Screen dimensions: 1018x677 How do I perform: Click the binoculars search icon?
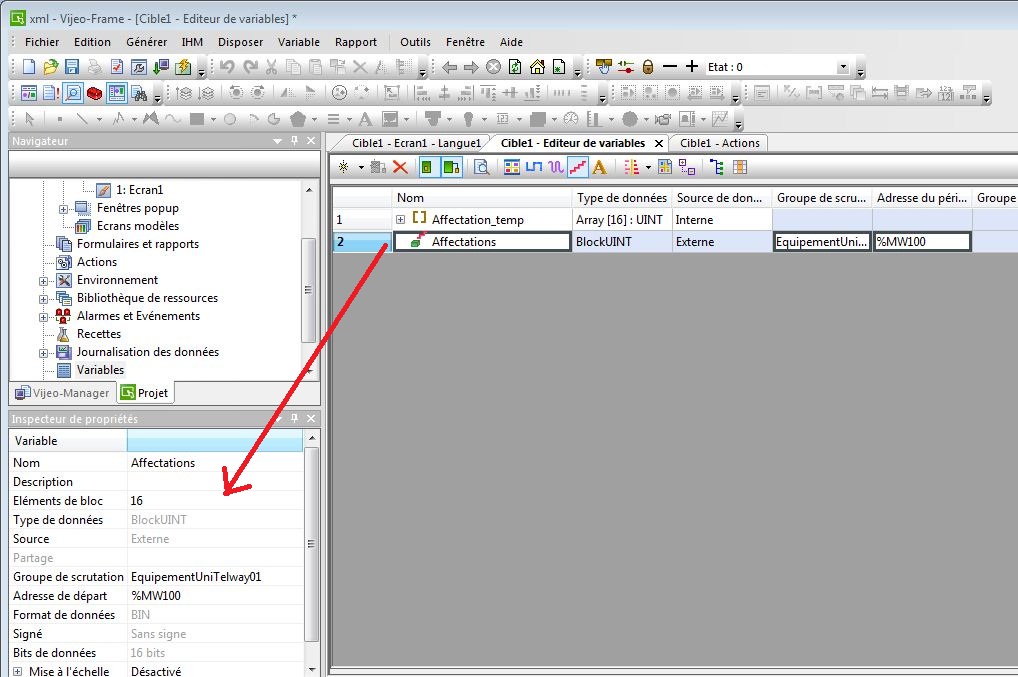coord(139,93)
